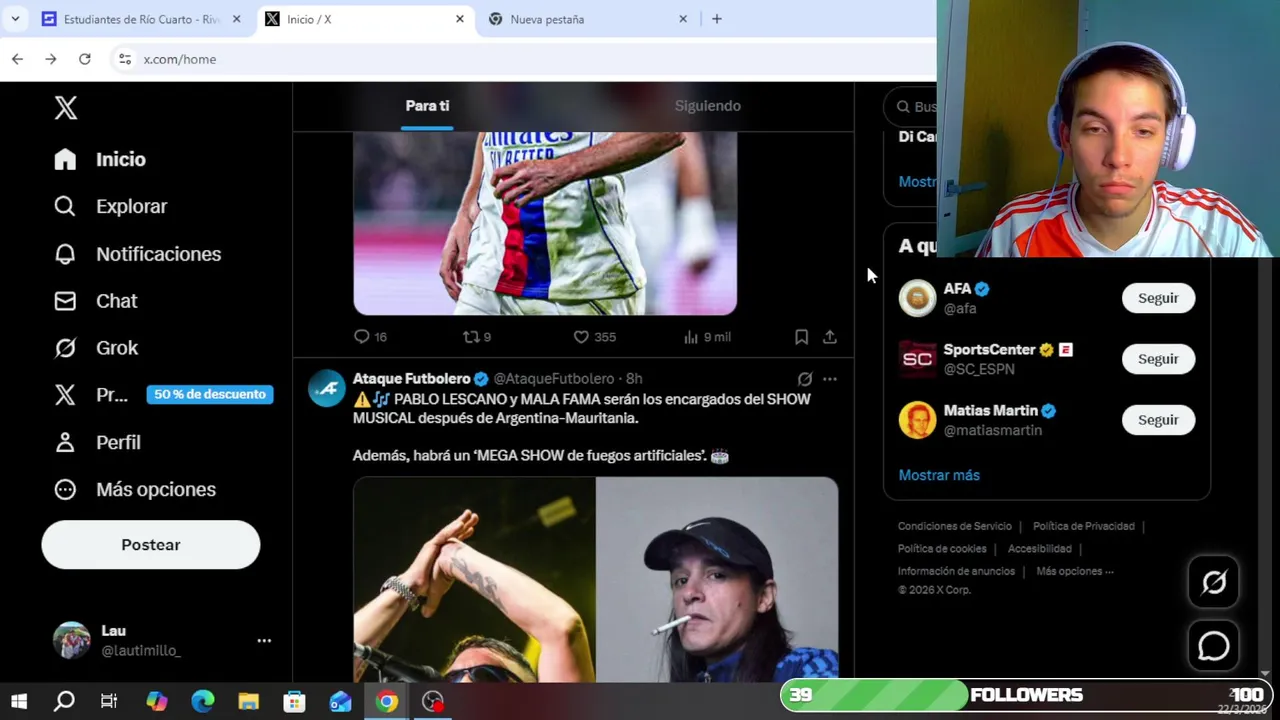Viewport: 1280px width, 720px height.
Task: Open the SportsCenter profile avatar
Action: [917, 359]
